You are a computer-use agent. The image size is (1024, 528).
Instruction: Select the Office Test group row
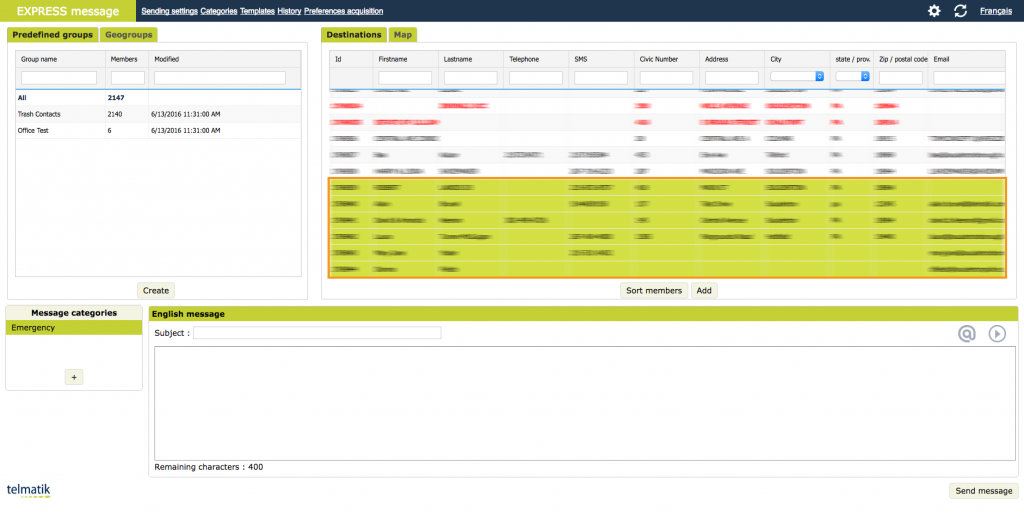click(x=158, y=131)
